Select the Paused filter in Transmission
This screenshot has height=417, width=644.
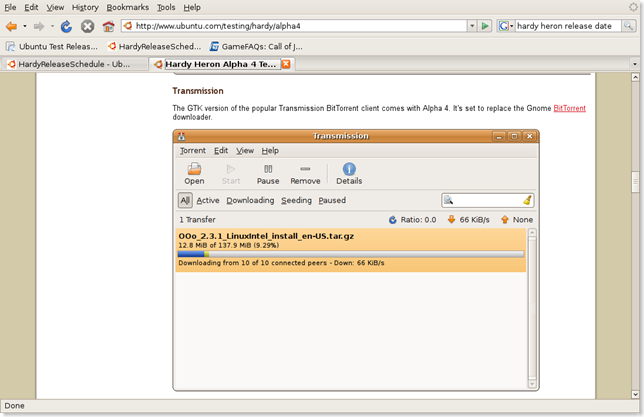coord(332,200)
